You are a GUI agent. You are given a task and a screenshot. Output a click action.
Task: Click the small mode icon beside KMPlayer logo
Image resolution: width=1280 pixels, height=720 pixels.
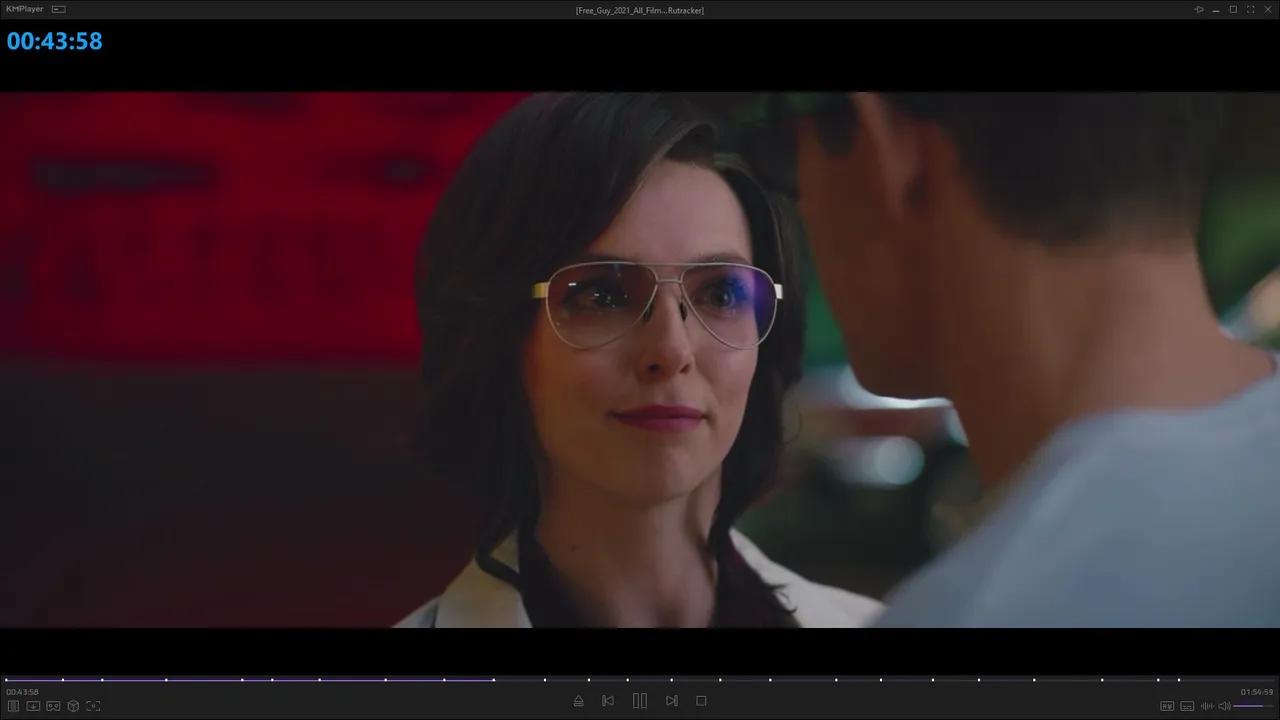58,9
